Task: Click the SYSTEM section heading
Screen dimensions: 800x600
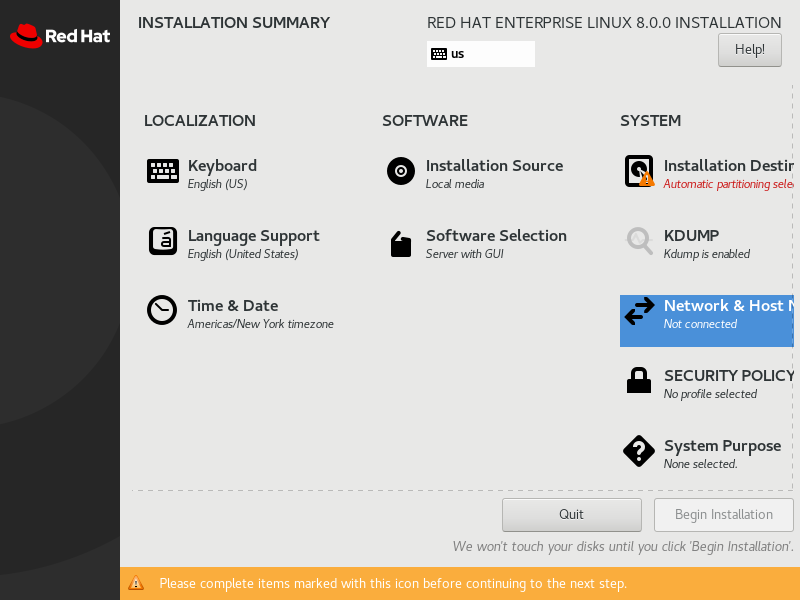Action: (x=650, y=121)
